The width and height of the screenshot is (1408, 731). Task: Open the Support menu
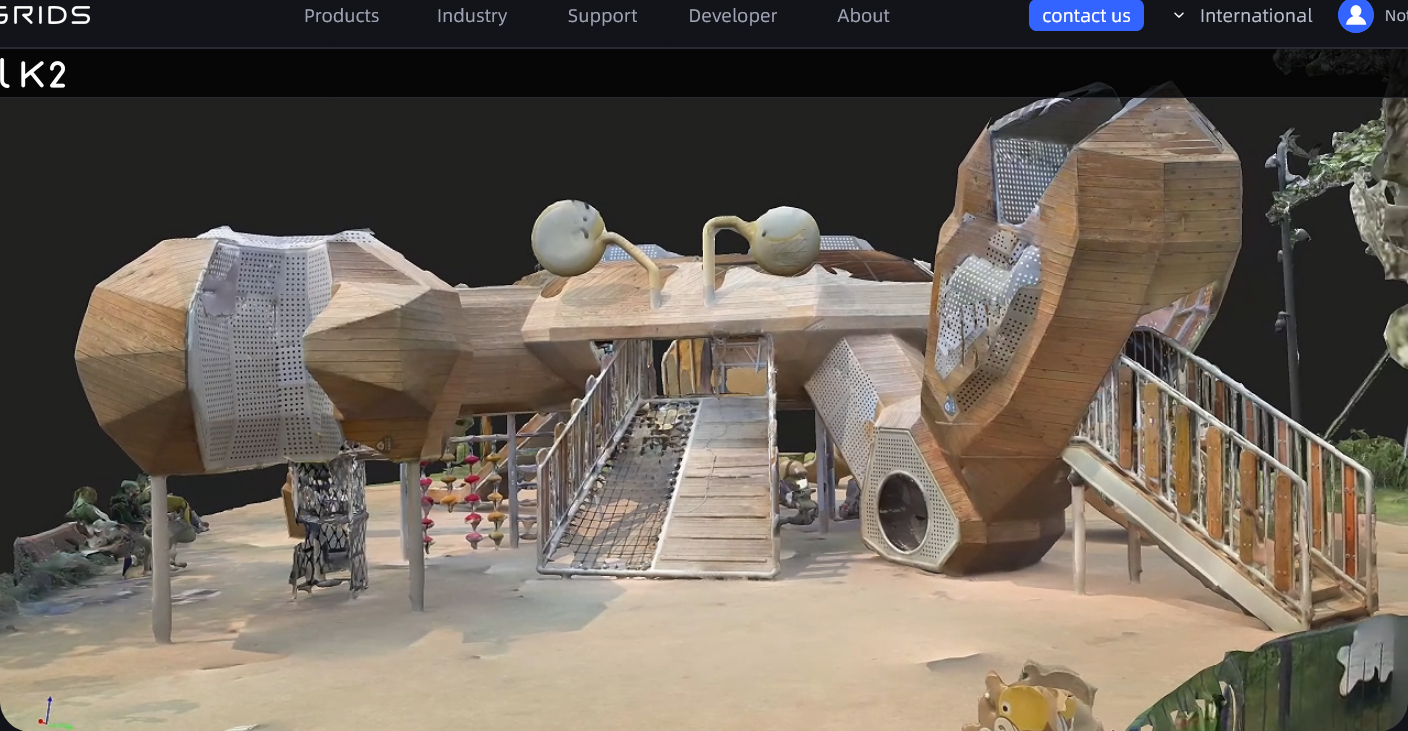pyautogui.click(x=602, y=16)
